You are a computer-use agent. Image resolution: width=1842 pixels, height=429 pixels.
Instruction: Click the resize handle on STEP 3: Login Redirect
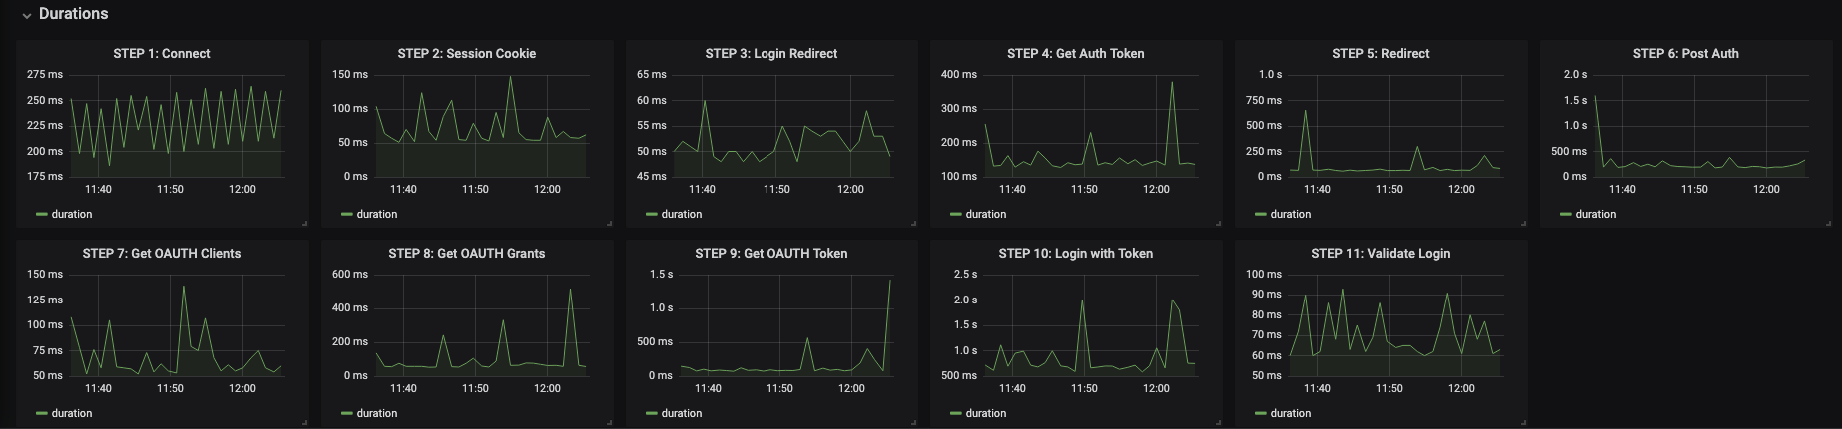(x=913, y=223)
